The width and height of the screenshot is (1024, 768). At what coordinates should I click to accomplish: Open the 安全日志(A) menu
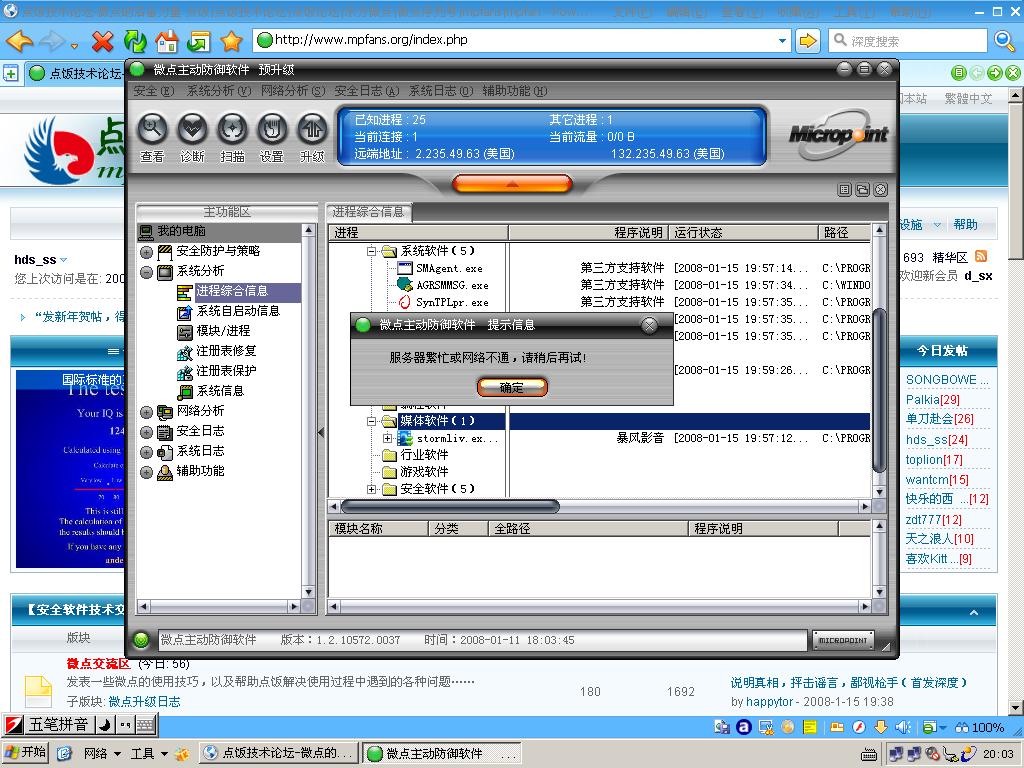pos(366,91)
